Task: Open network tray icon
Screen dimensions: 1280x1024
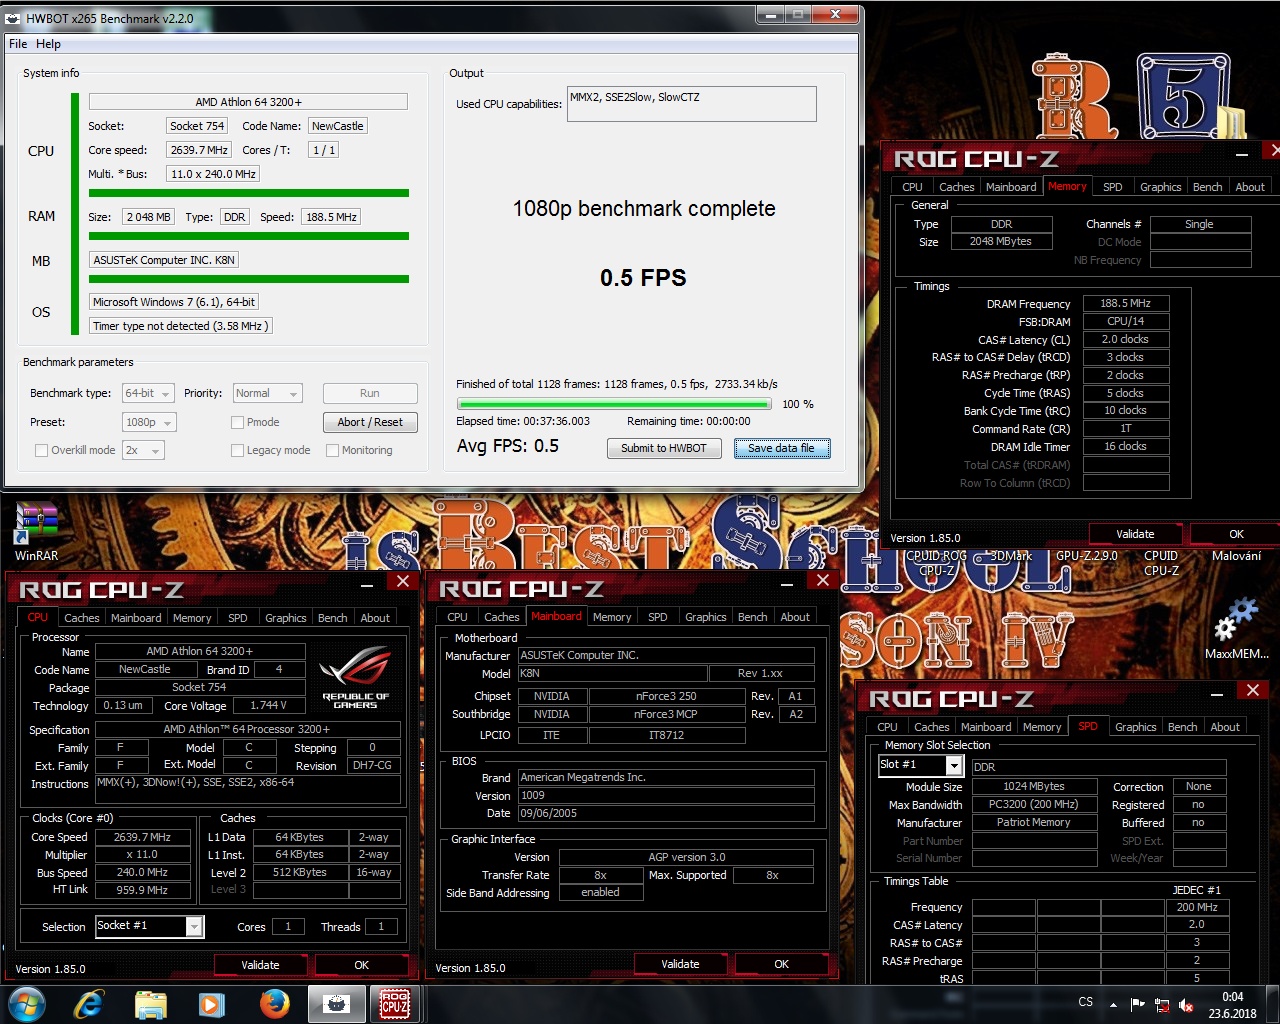Action: [1162, 1004]
